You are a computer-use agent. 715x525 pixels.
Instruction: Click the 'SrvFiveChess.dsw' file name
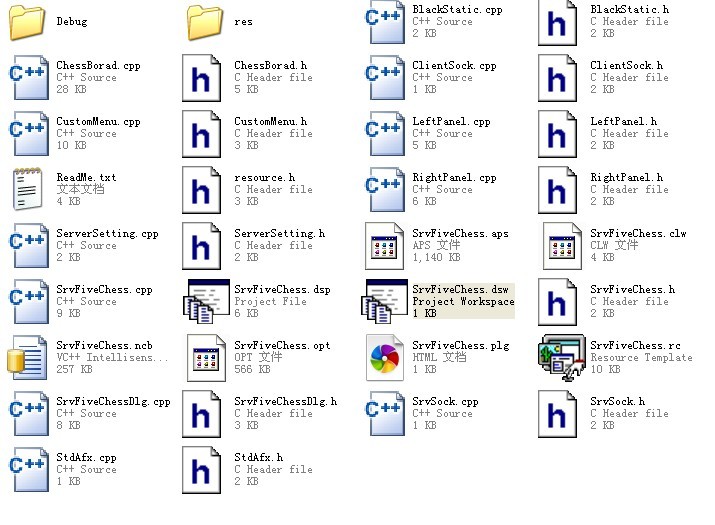(x=460, y=290)
